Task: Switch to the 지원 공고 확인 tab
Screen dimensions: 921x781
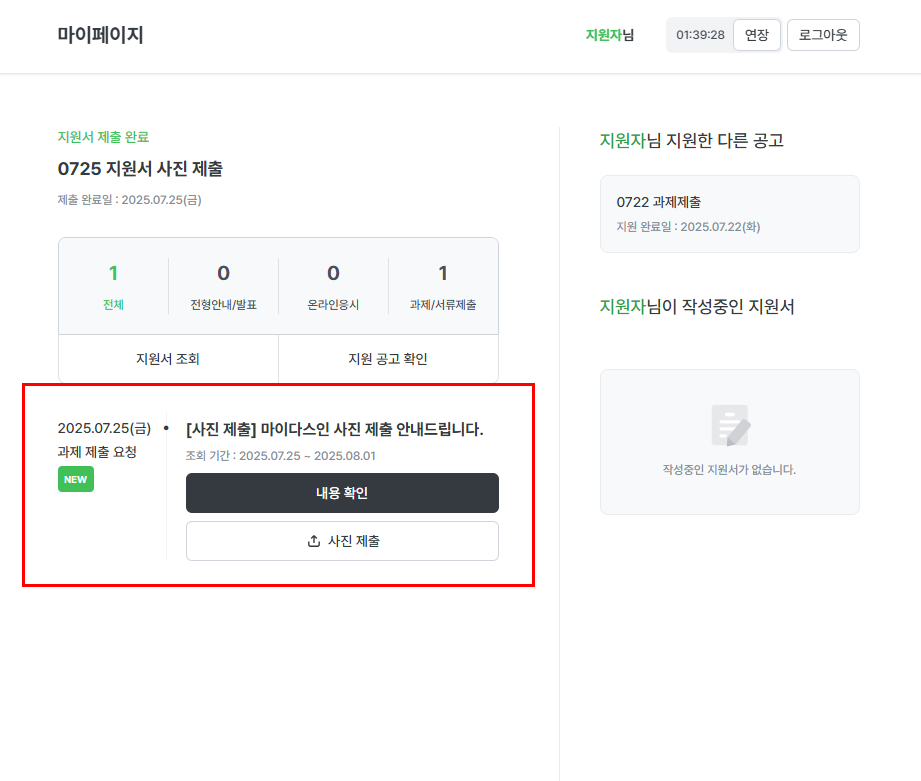Action: [x=387, y=358]
